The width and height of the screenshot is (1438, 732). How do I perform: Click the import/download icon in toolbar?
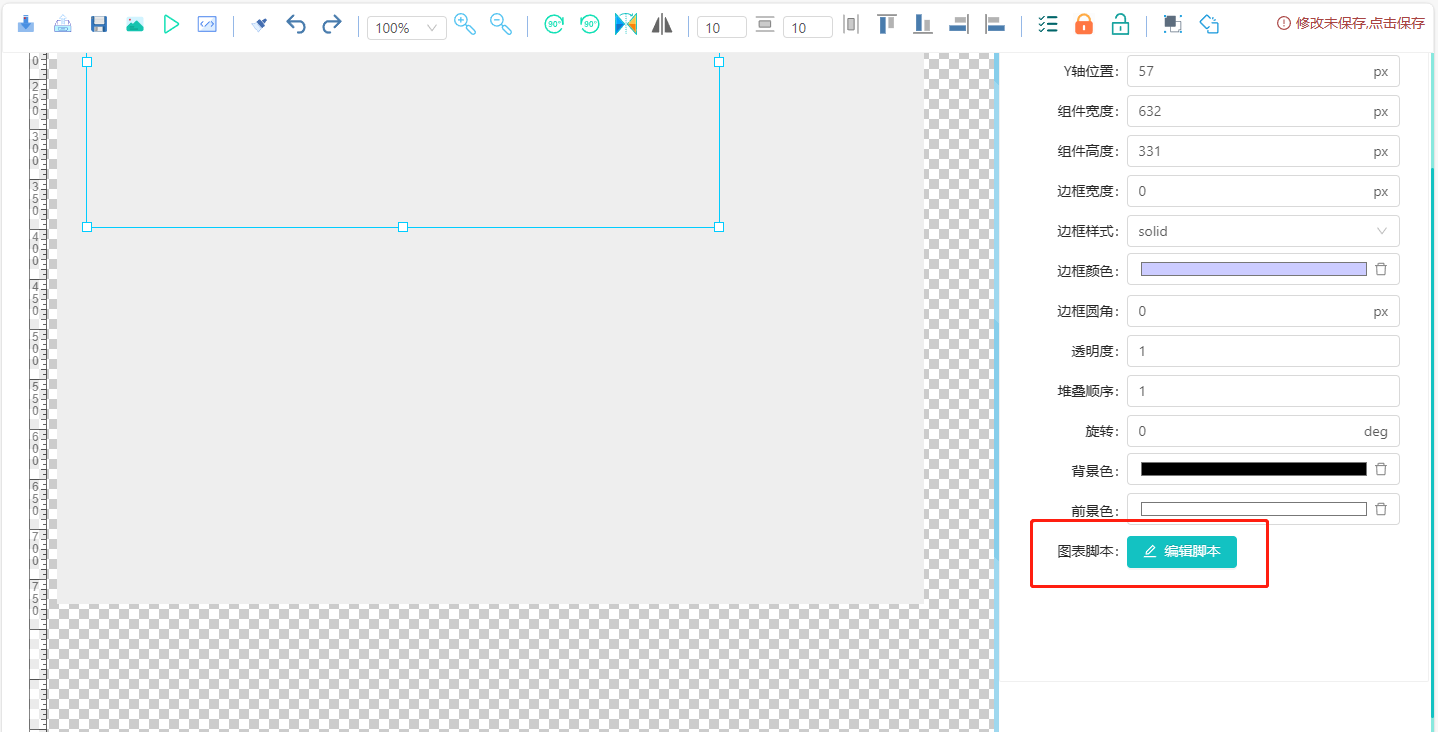point(27,24)
